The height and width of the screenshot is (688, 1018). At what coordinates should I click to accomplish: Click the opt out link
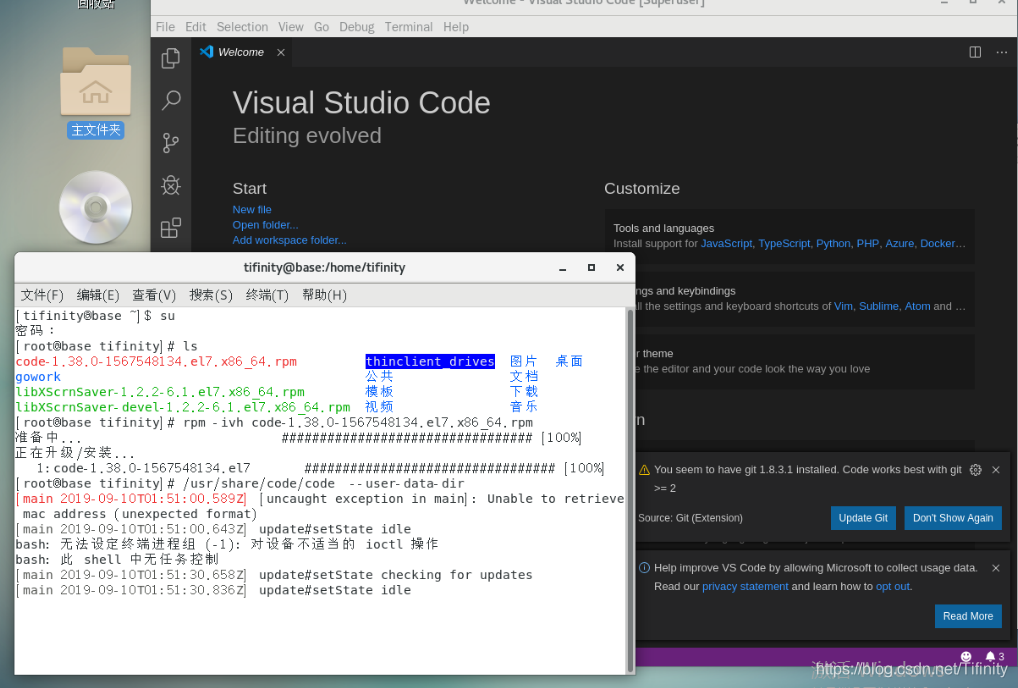coord(893,587)
